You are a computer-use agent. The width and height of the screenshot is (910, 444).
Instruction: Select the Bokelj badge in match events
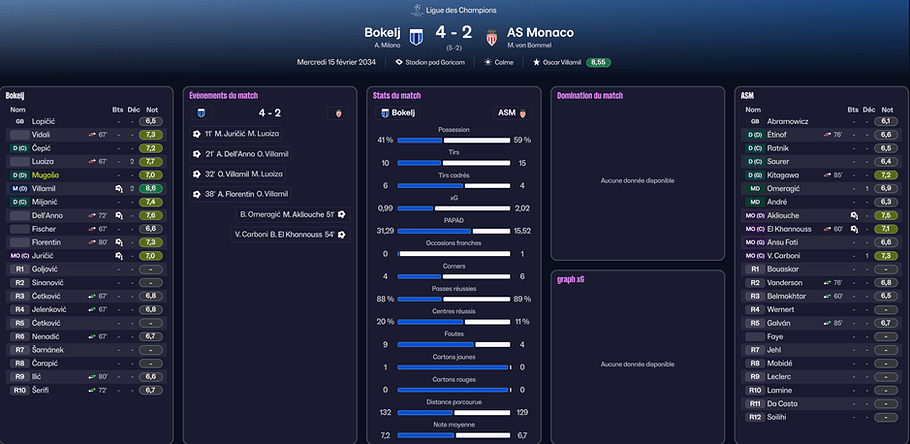[201, 113]
